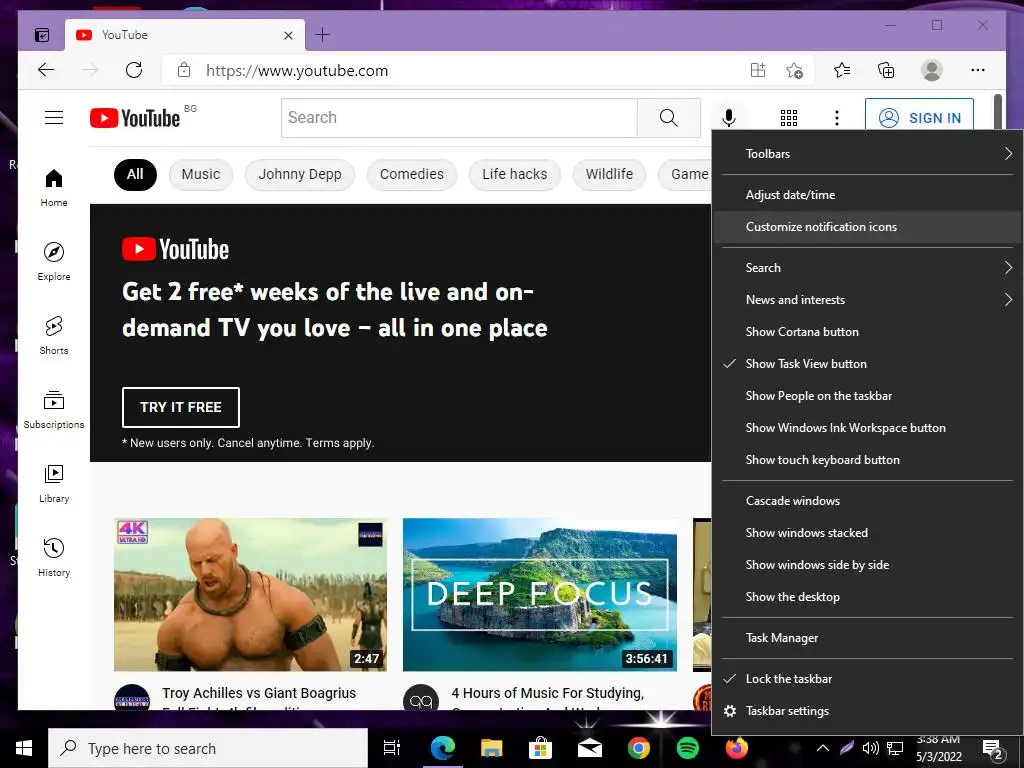Open a new browser tab
This screenshot has height=768, width=1024.
(323, 35)
